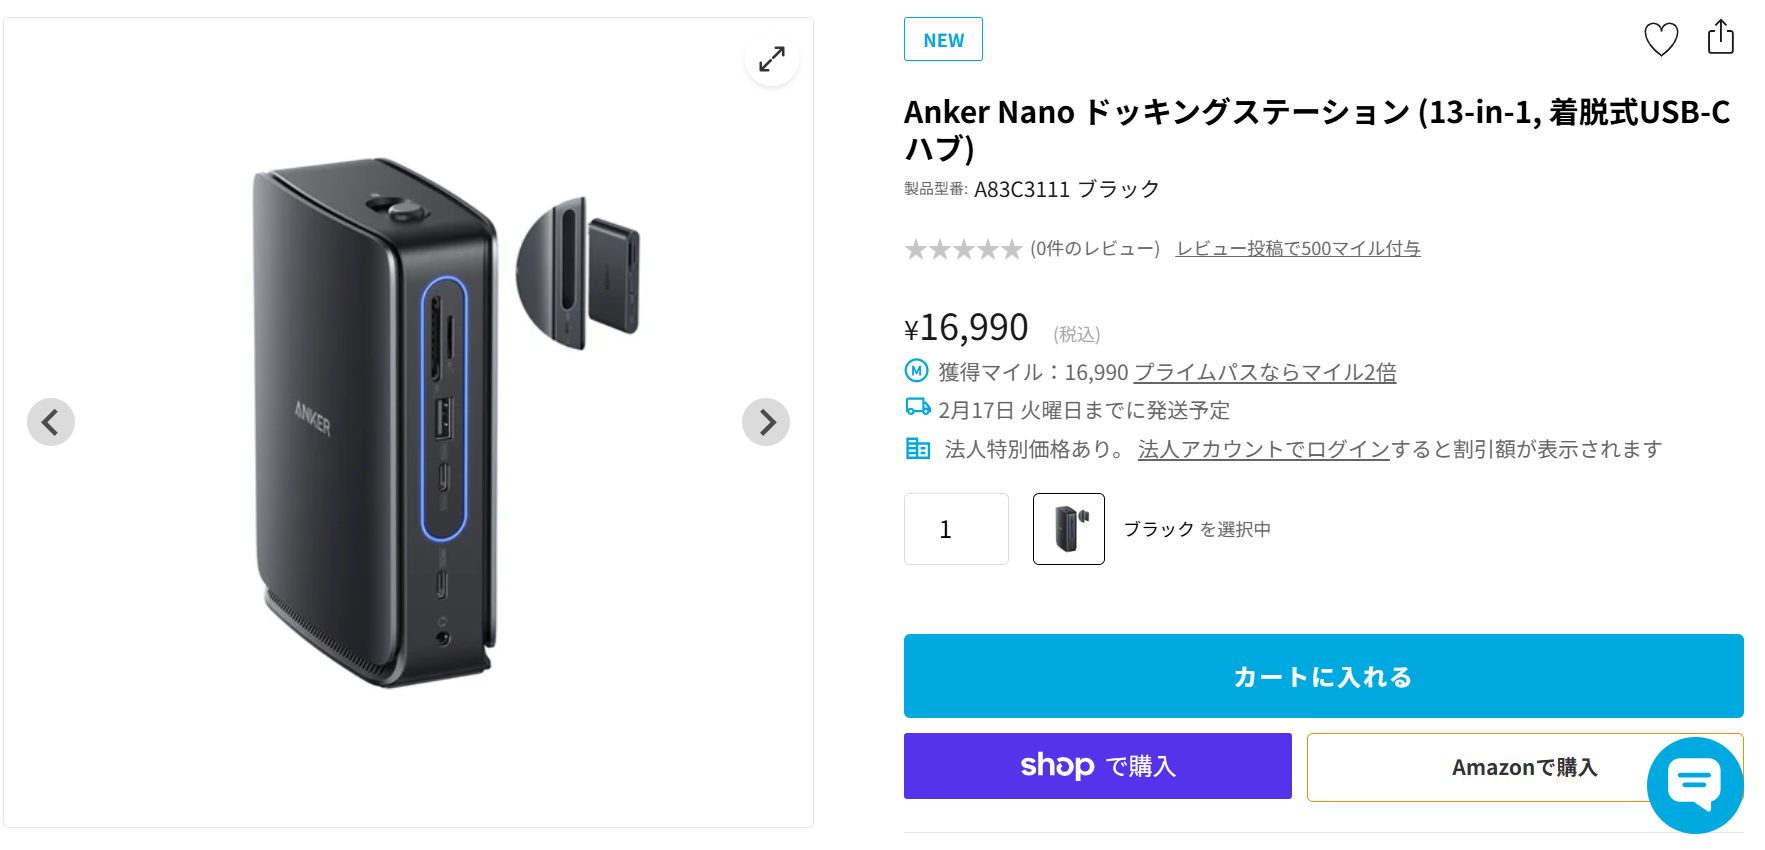Open the chat support bubble
1765x850 pixels.
tap(1695, 785)
